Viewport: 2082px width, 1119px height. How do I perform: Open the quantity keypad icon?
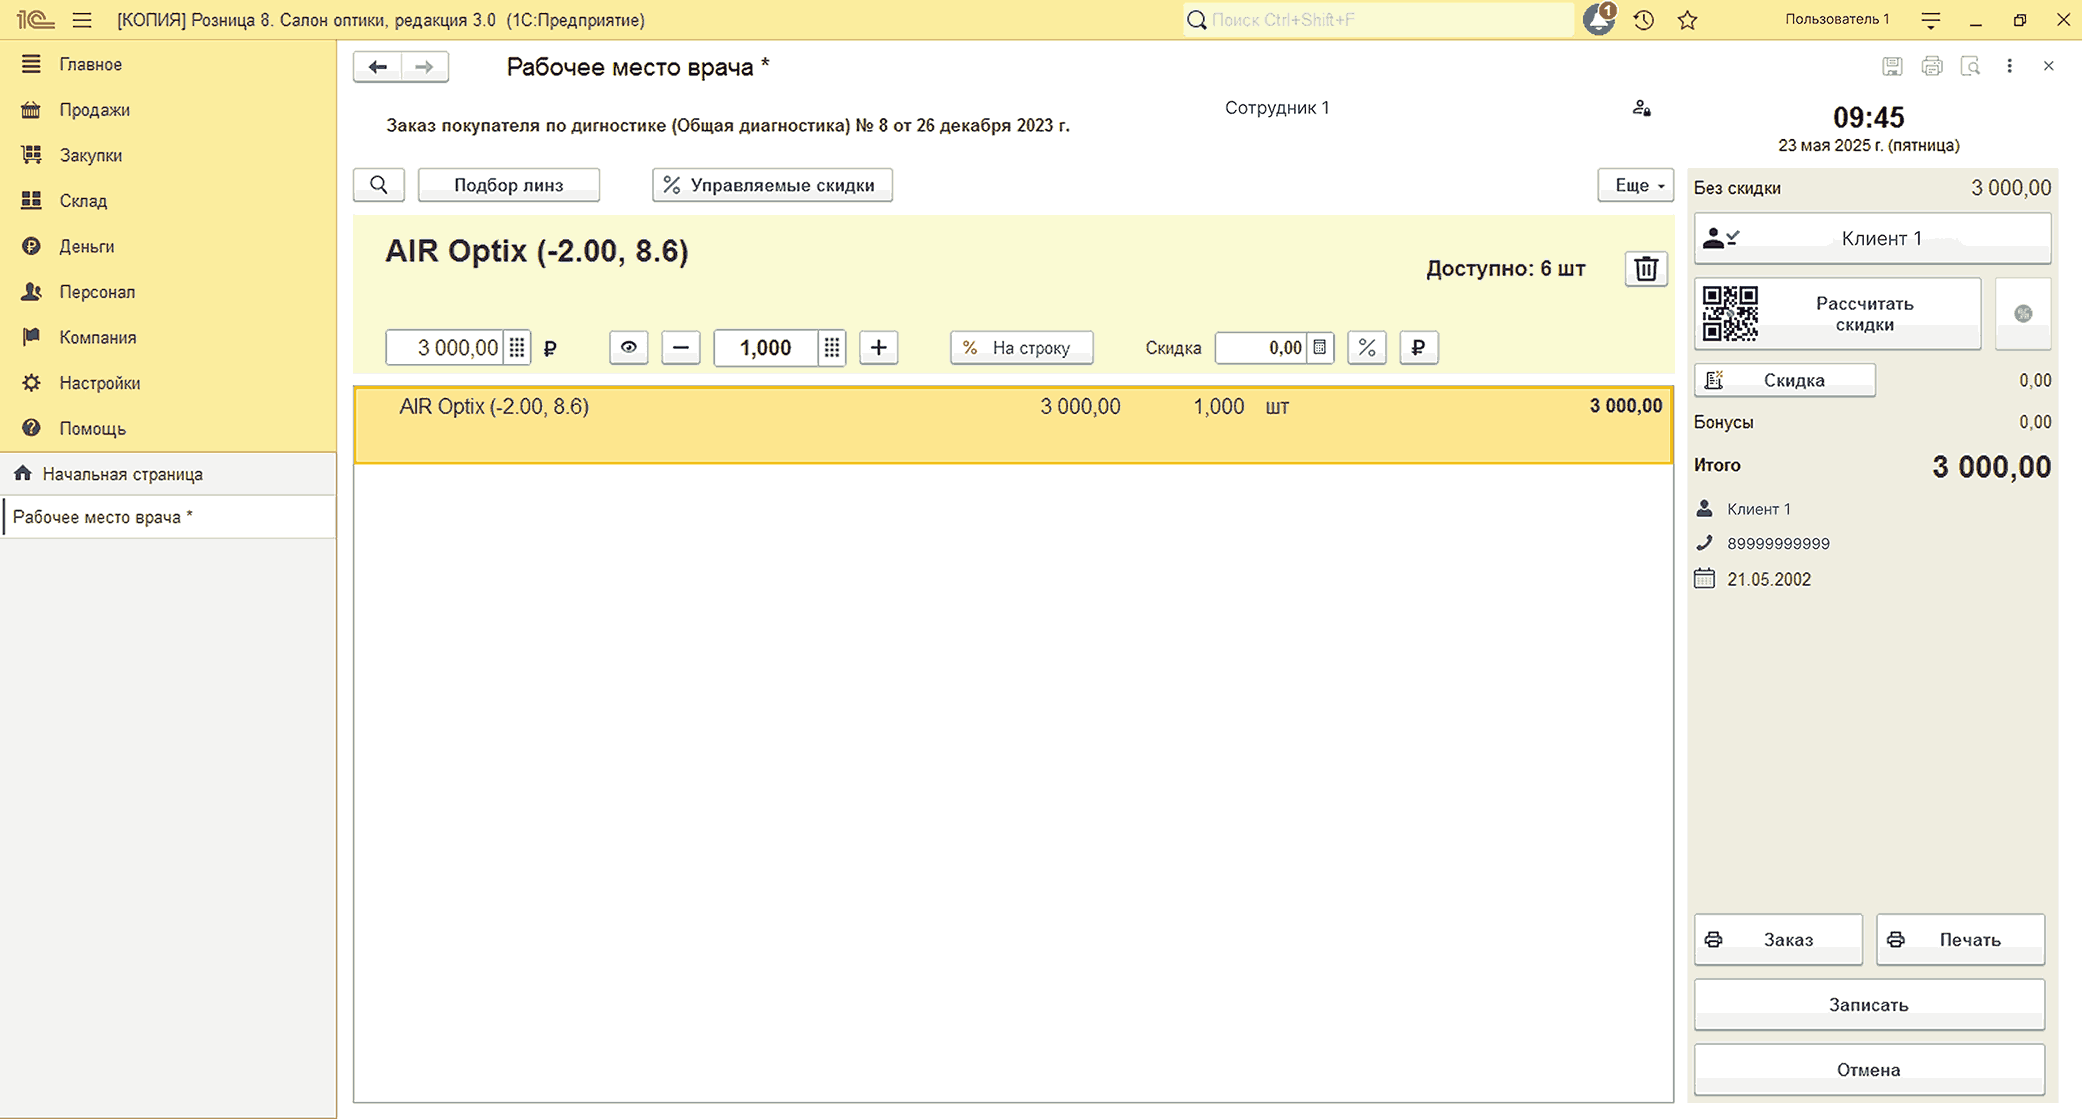click(x=832, y=348)
